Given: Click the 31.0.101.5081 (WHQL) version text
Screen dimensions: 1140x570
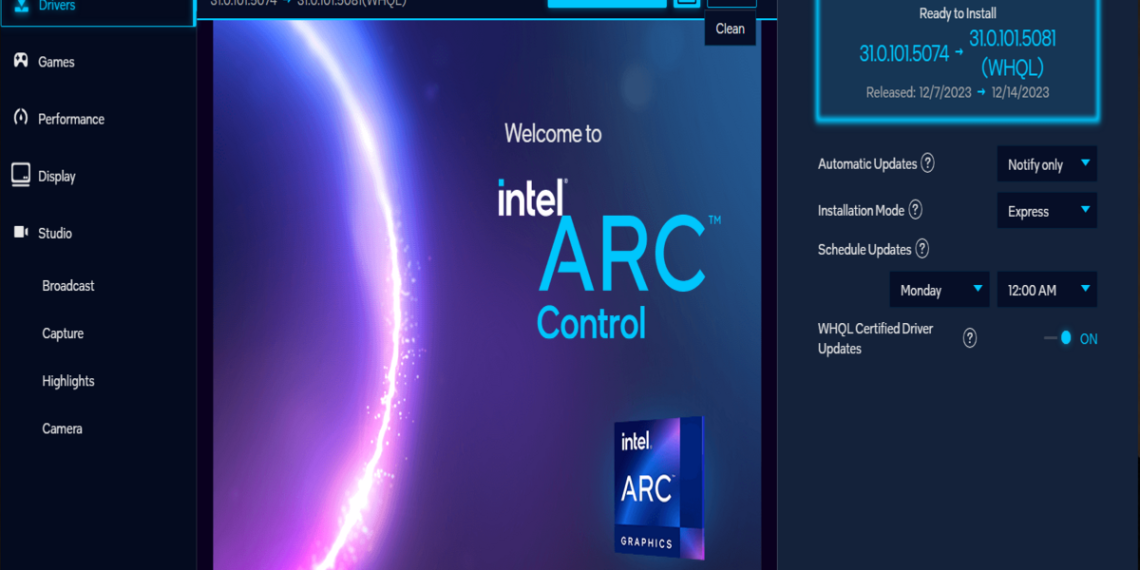Looking at the screenshot, I should tap(1012, 53).
